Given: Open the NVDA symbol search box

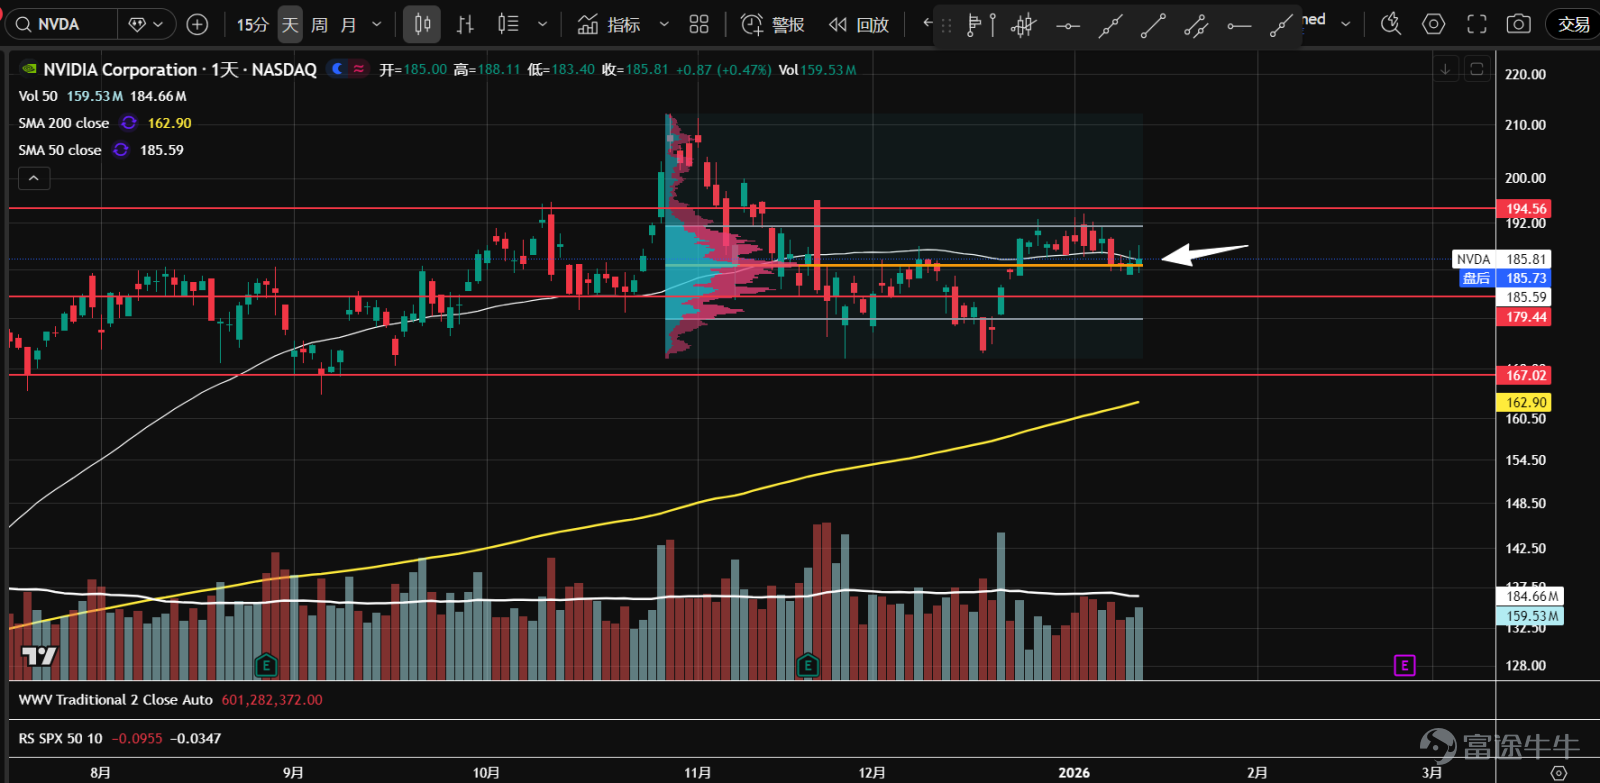Looking at the screenshot, I should coord(62,24).
